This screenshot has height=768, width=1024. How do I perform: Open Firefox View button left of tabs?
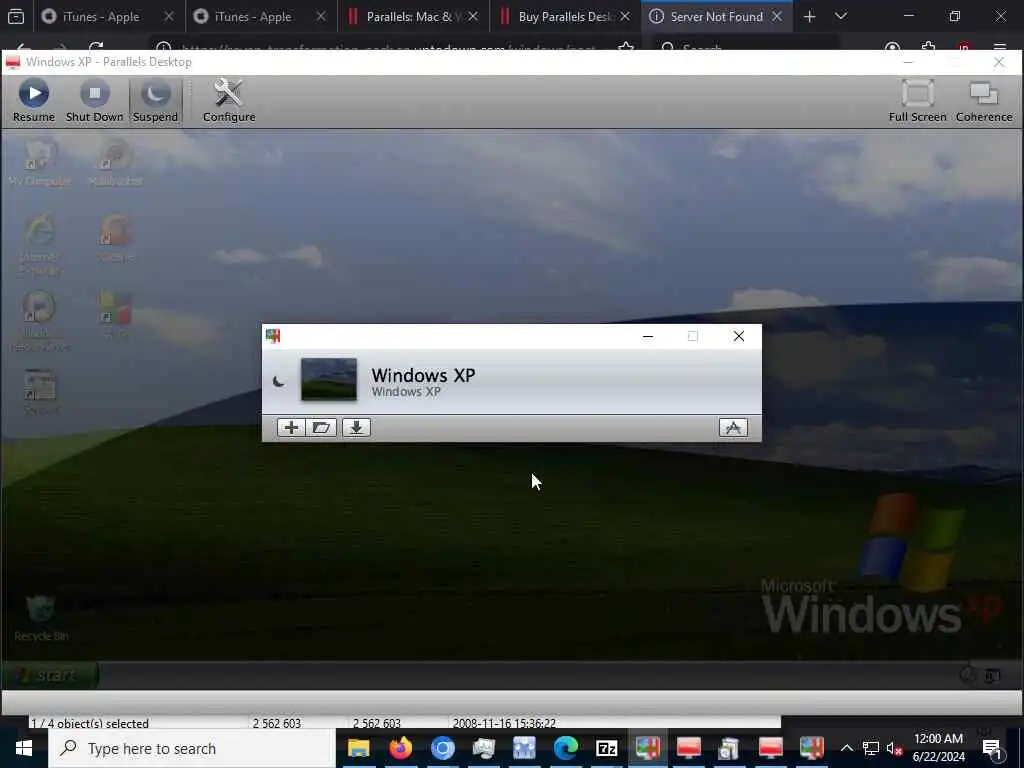tap(16, 16)
